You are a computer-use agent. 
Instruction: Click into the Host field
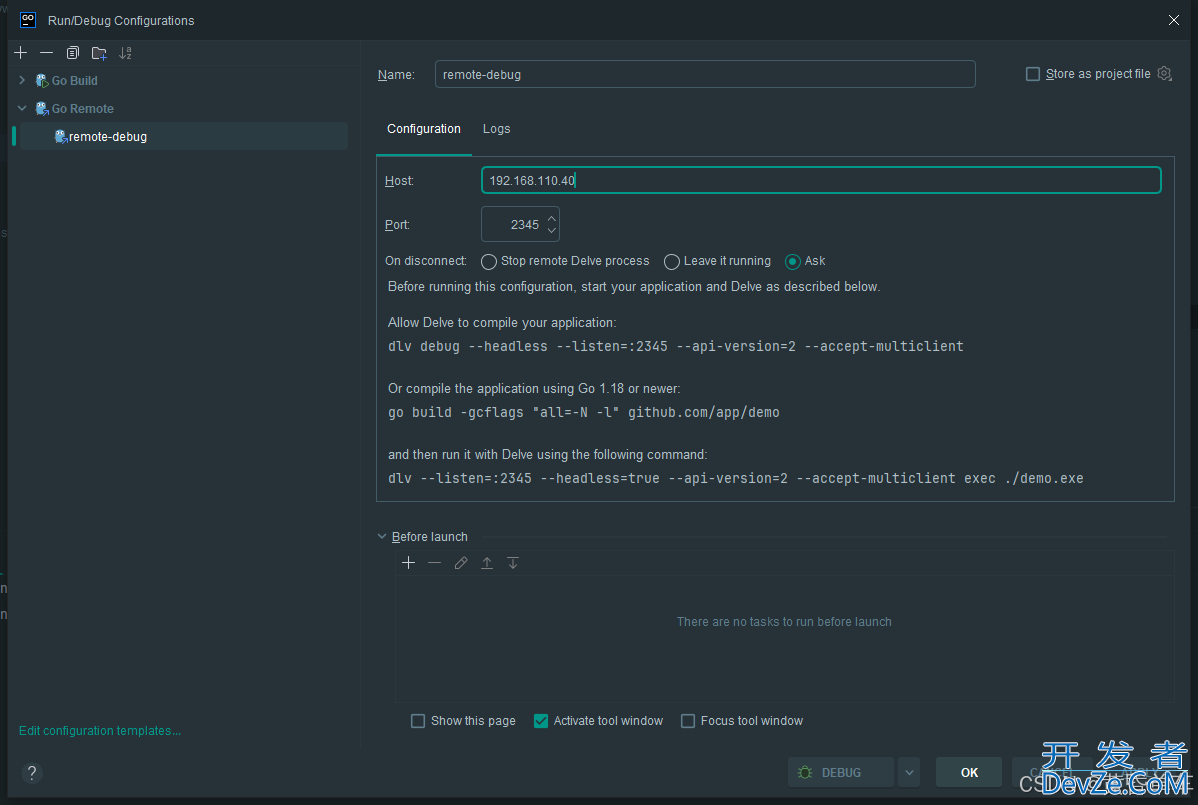pos(821,180)
